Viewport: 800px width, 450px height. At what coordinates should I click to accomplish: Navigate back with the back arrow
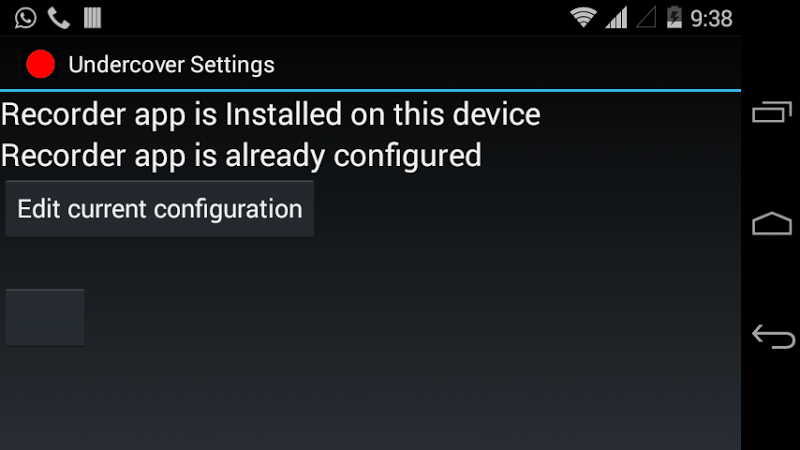[772, 337]
